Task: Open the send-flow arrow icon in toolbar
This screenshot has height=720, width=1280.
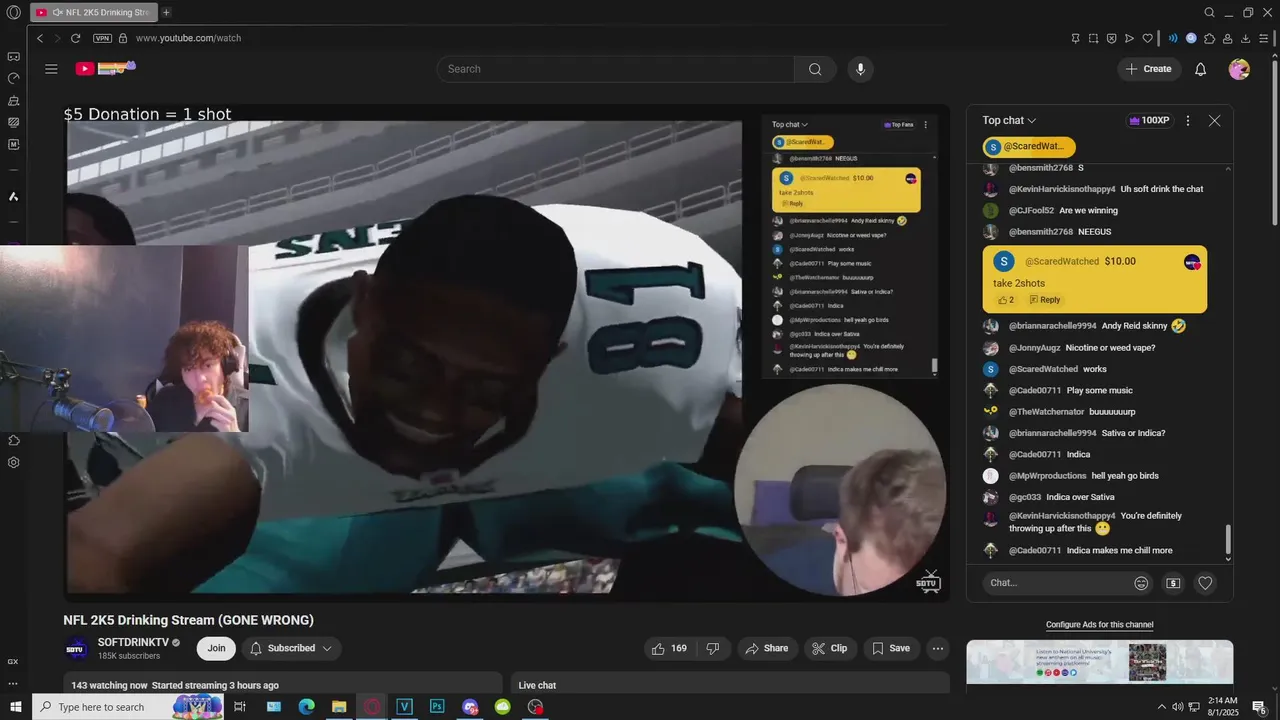Action: 1129,38
